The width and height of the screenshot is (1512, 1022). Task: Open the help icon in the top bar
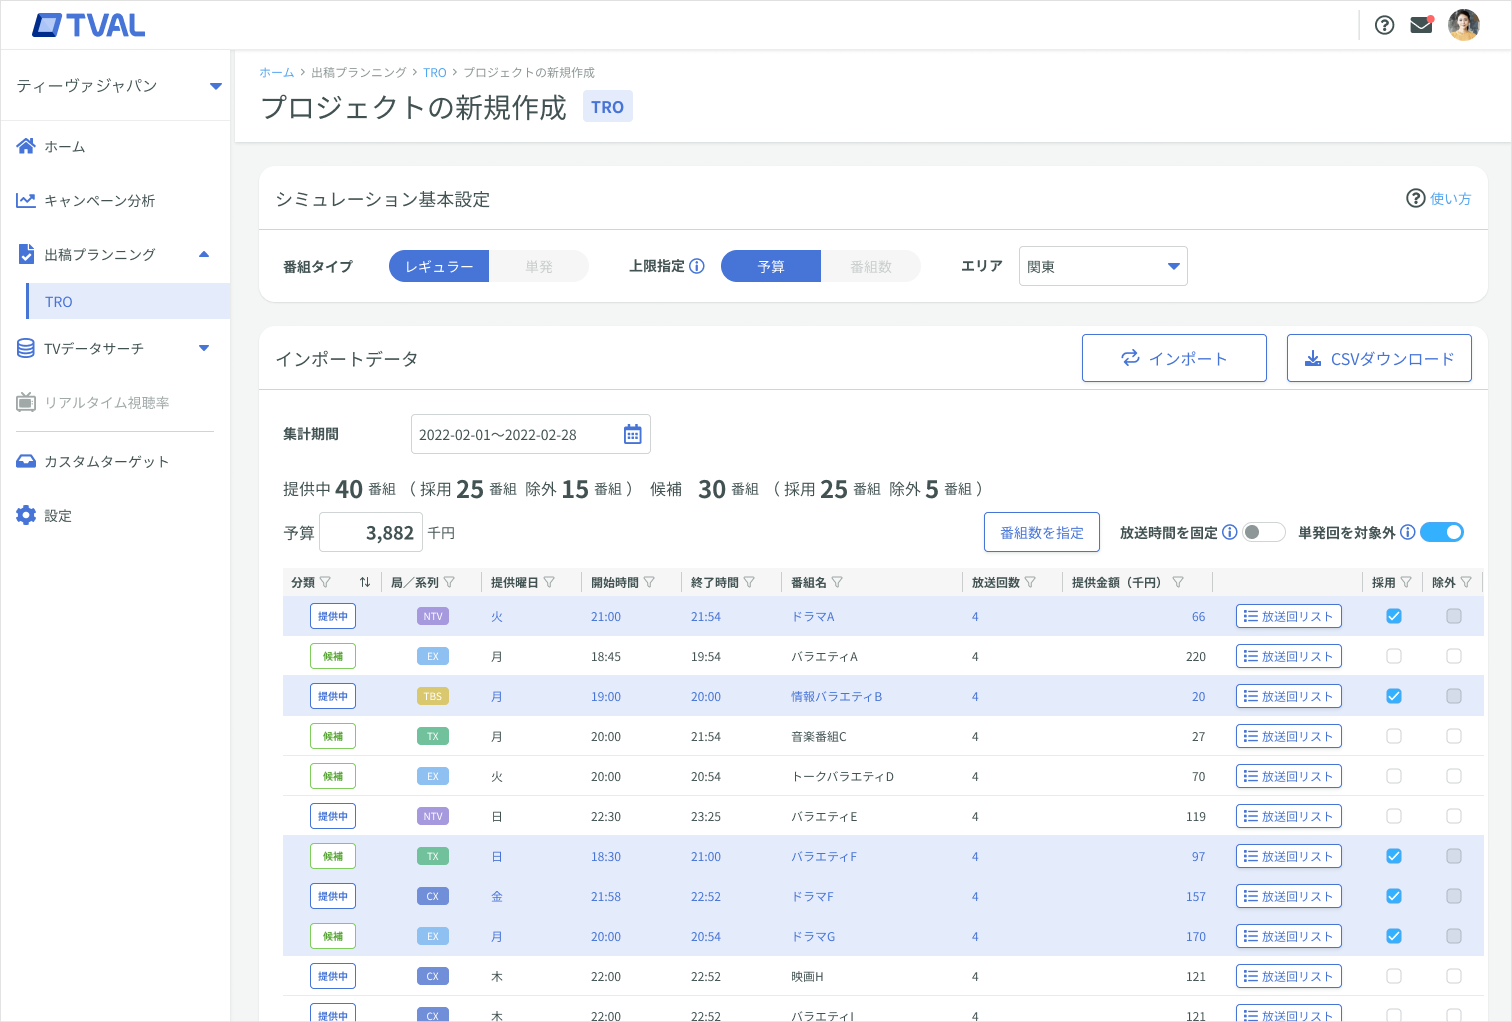tap(1384, 24)
